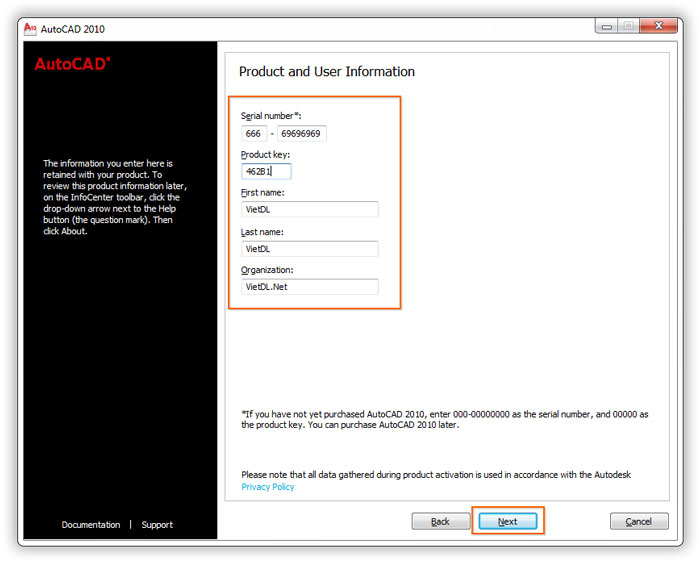
Task: Click the First name input field
Action: (x=310, y=209)
